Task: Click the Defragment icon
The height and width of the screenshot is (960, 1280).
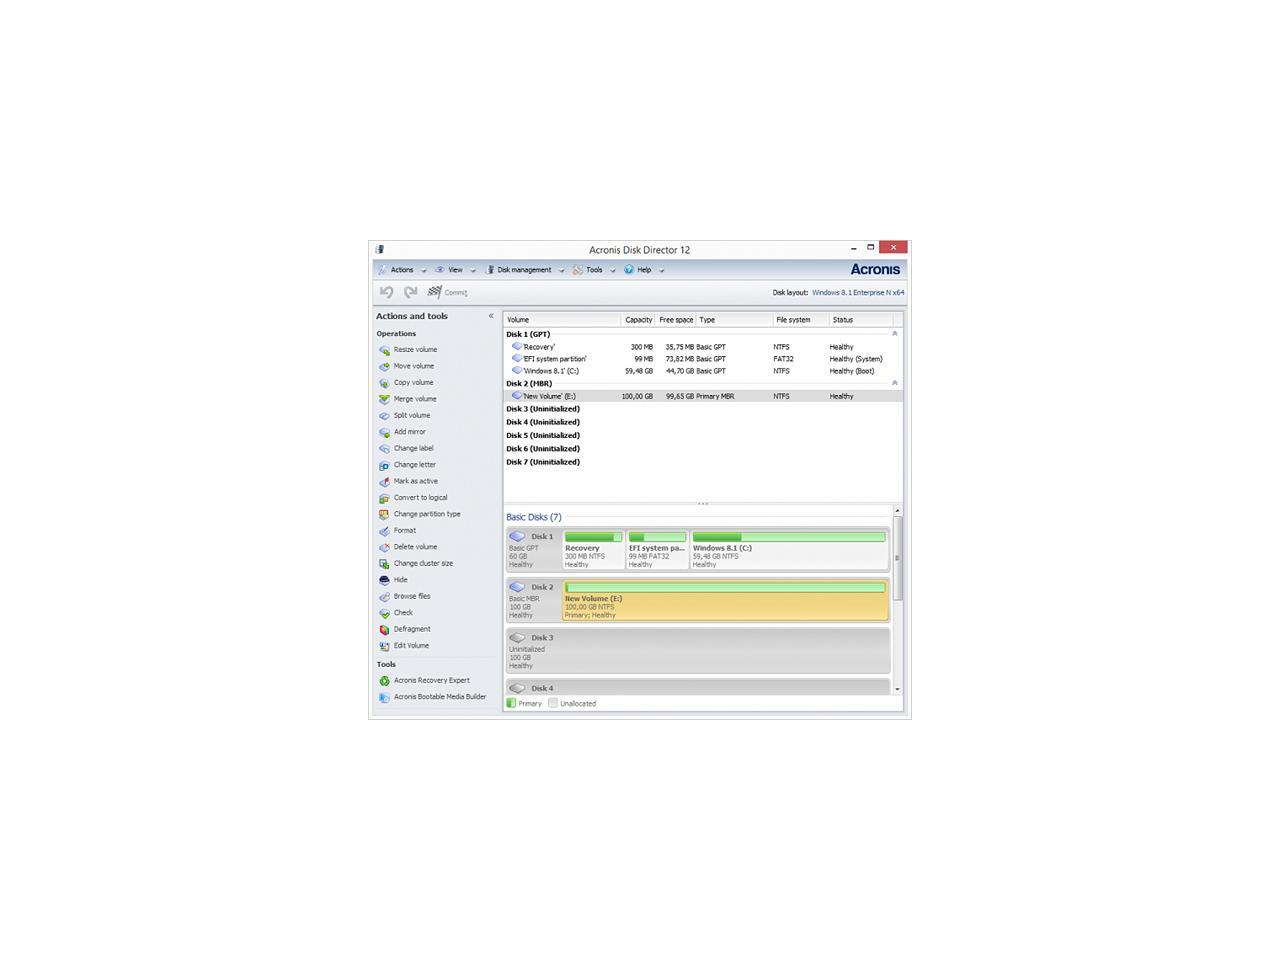Action: 384,630
